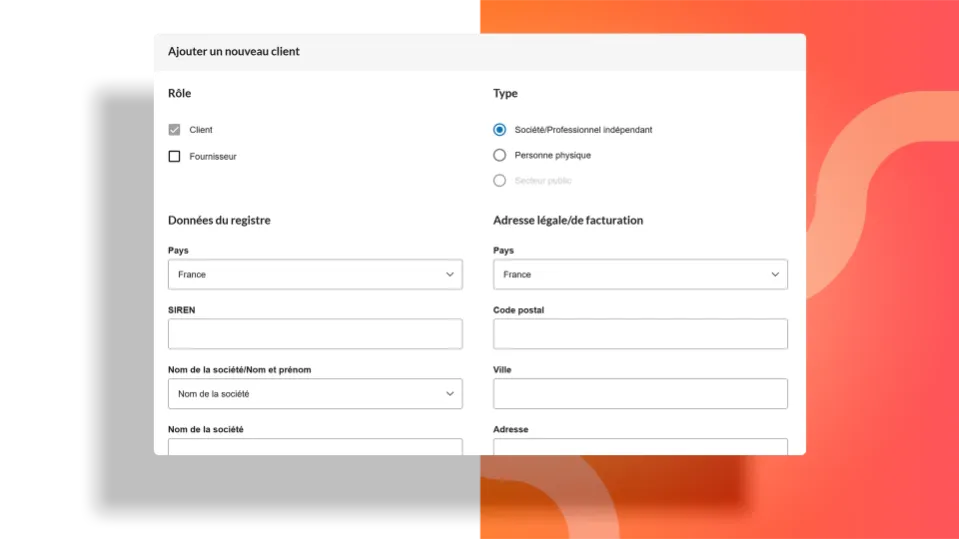This screenshot has width=959, height=539.
Task: Click into the Code postal field
Action: 640,334
